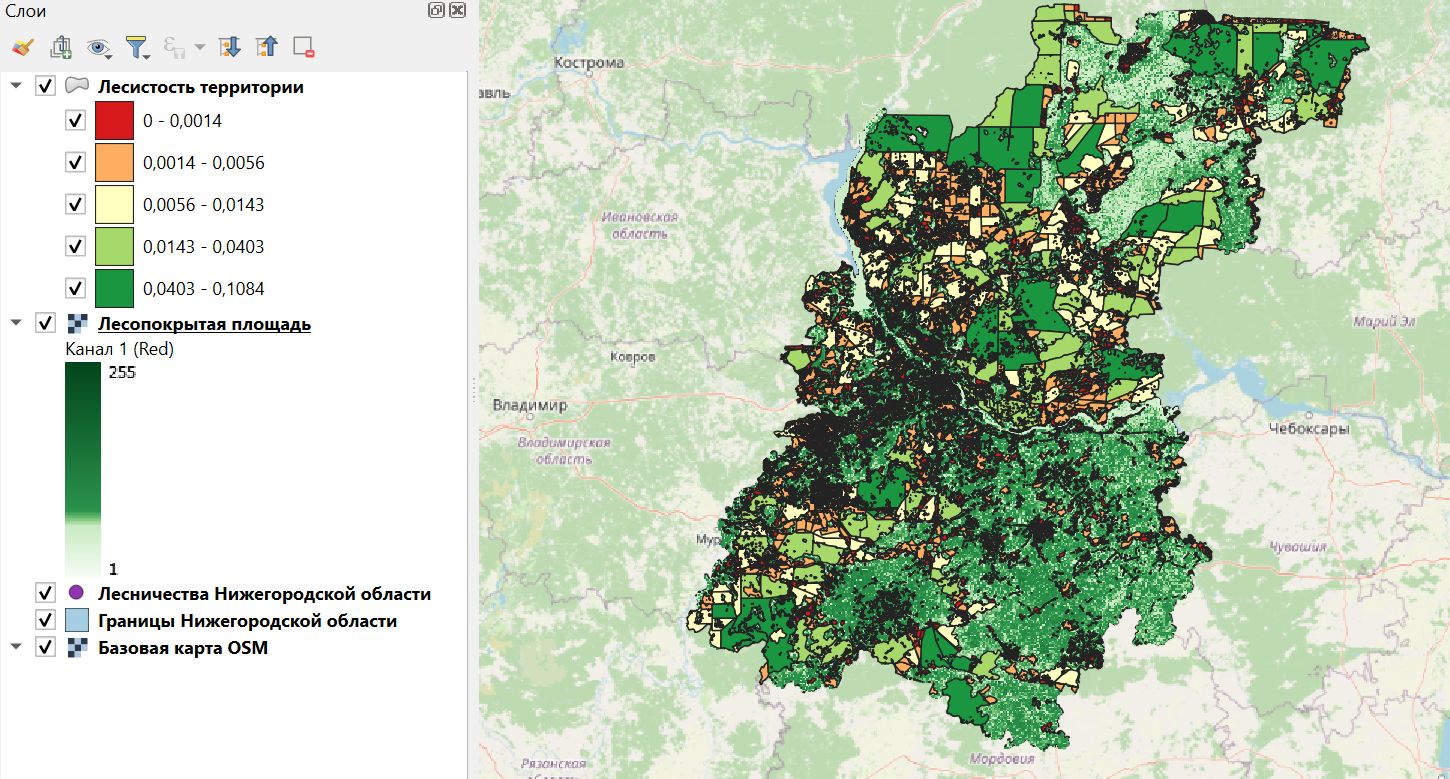This screenshot has height=779, width=1450.
Task: Close the Слои panel
Action: (456, 10)
